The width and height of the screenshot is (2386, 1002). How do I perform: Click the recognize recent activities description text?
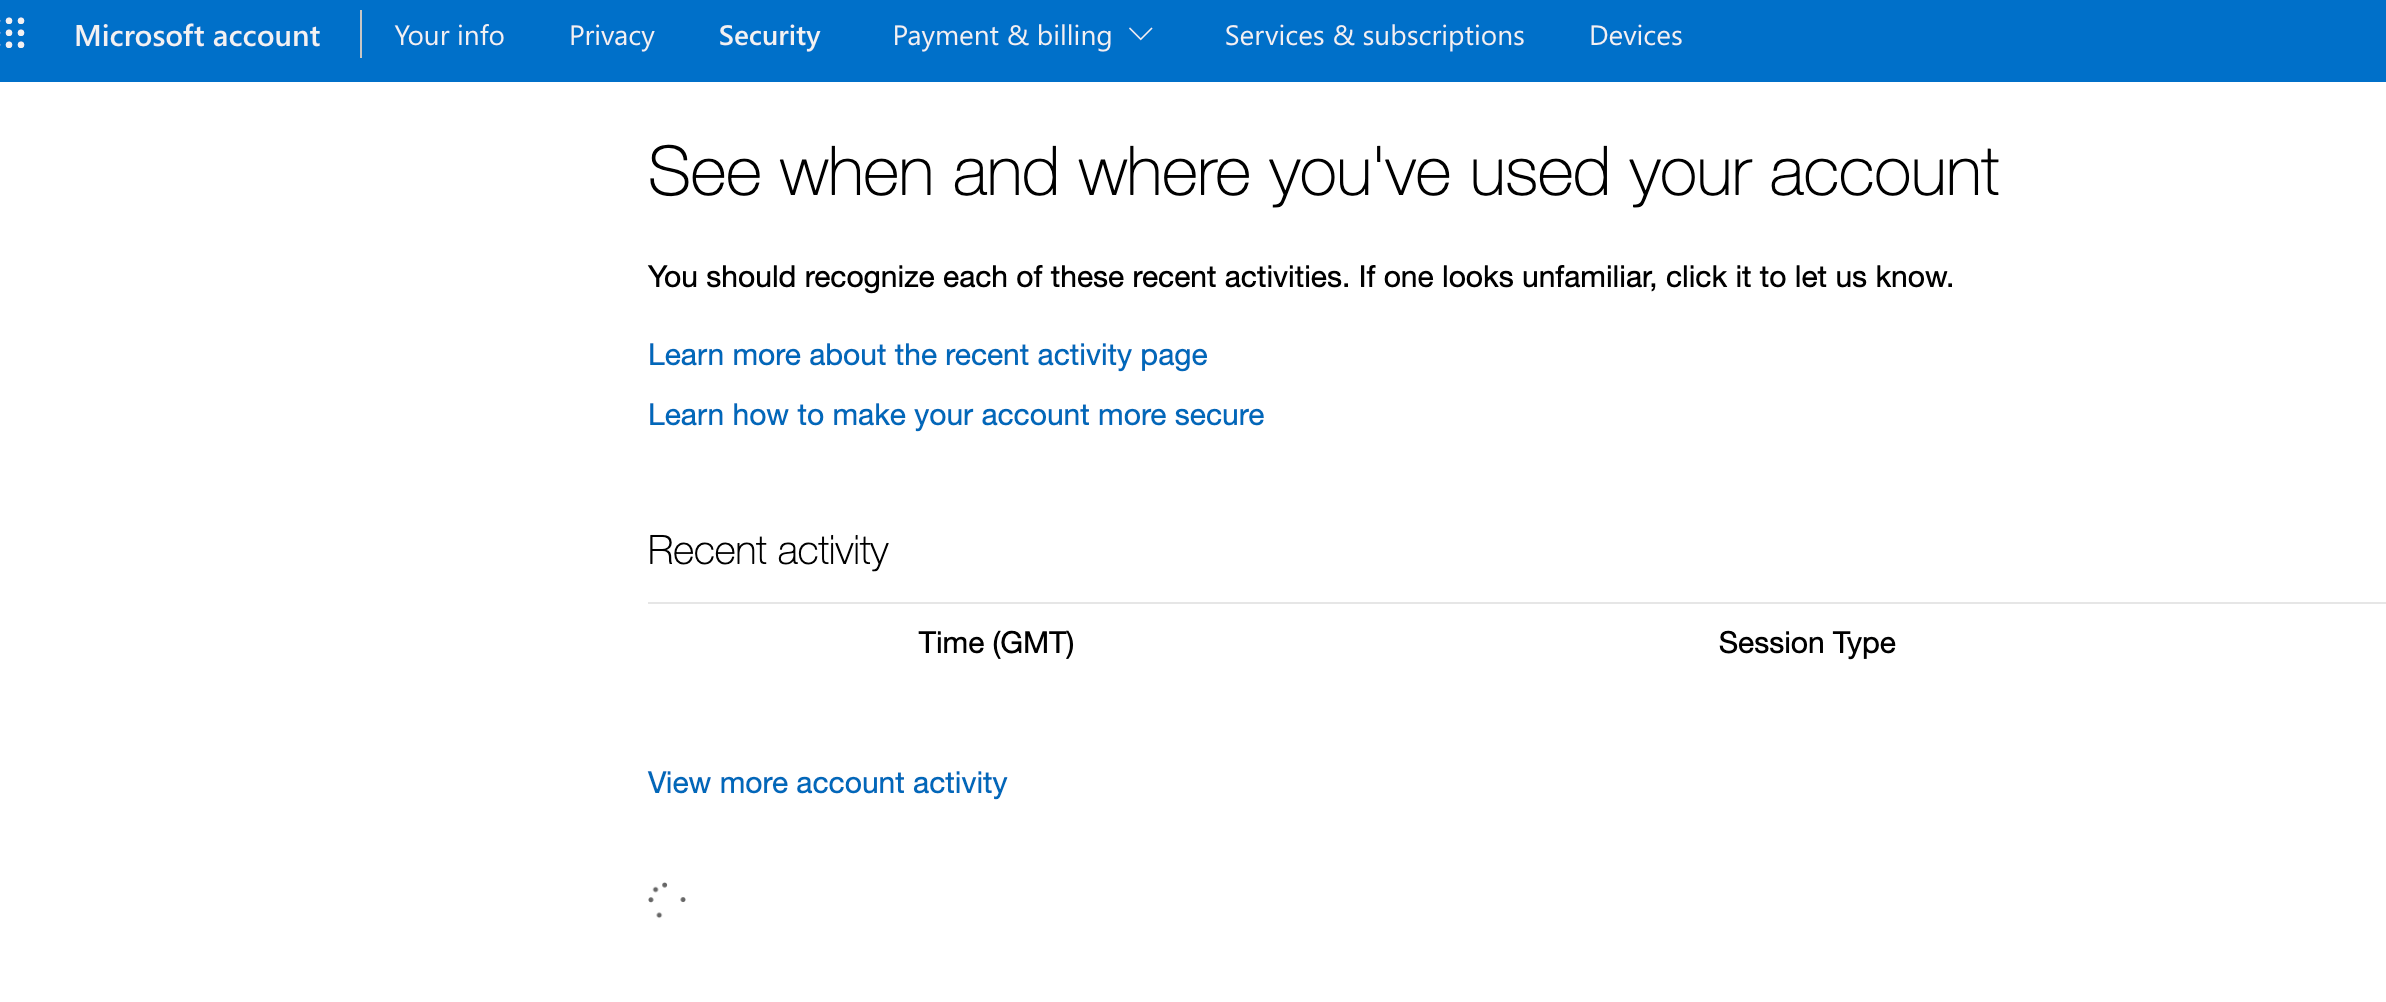click(1300, 277)
